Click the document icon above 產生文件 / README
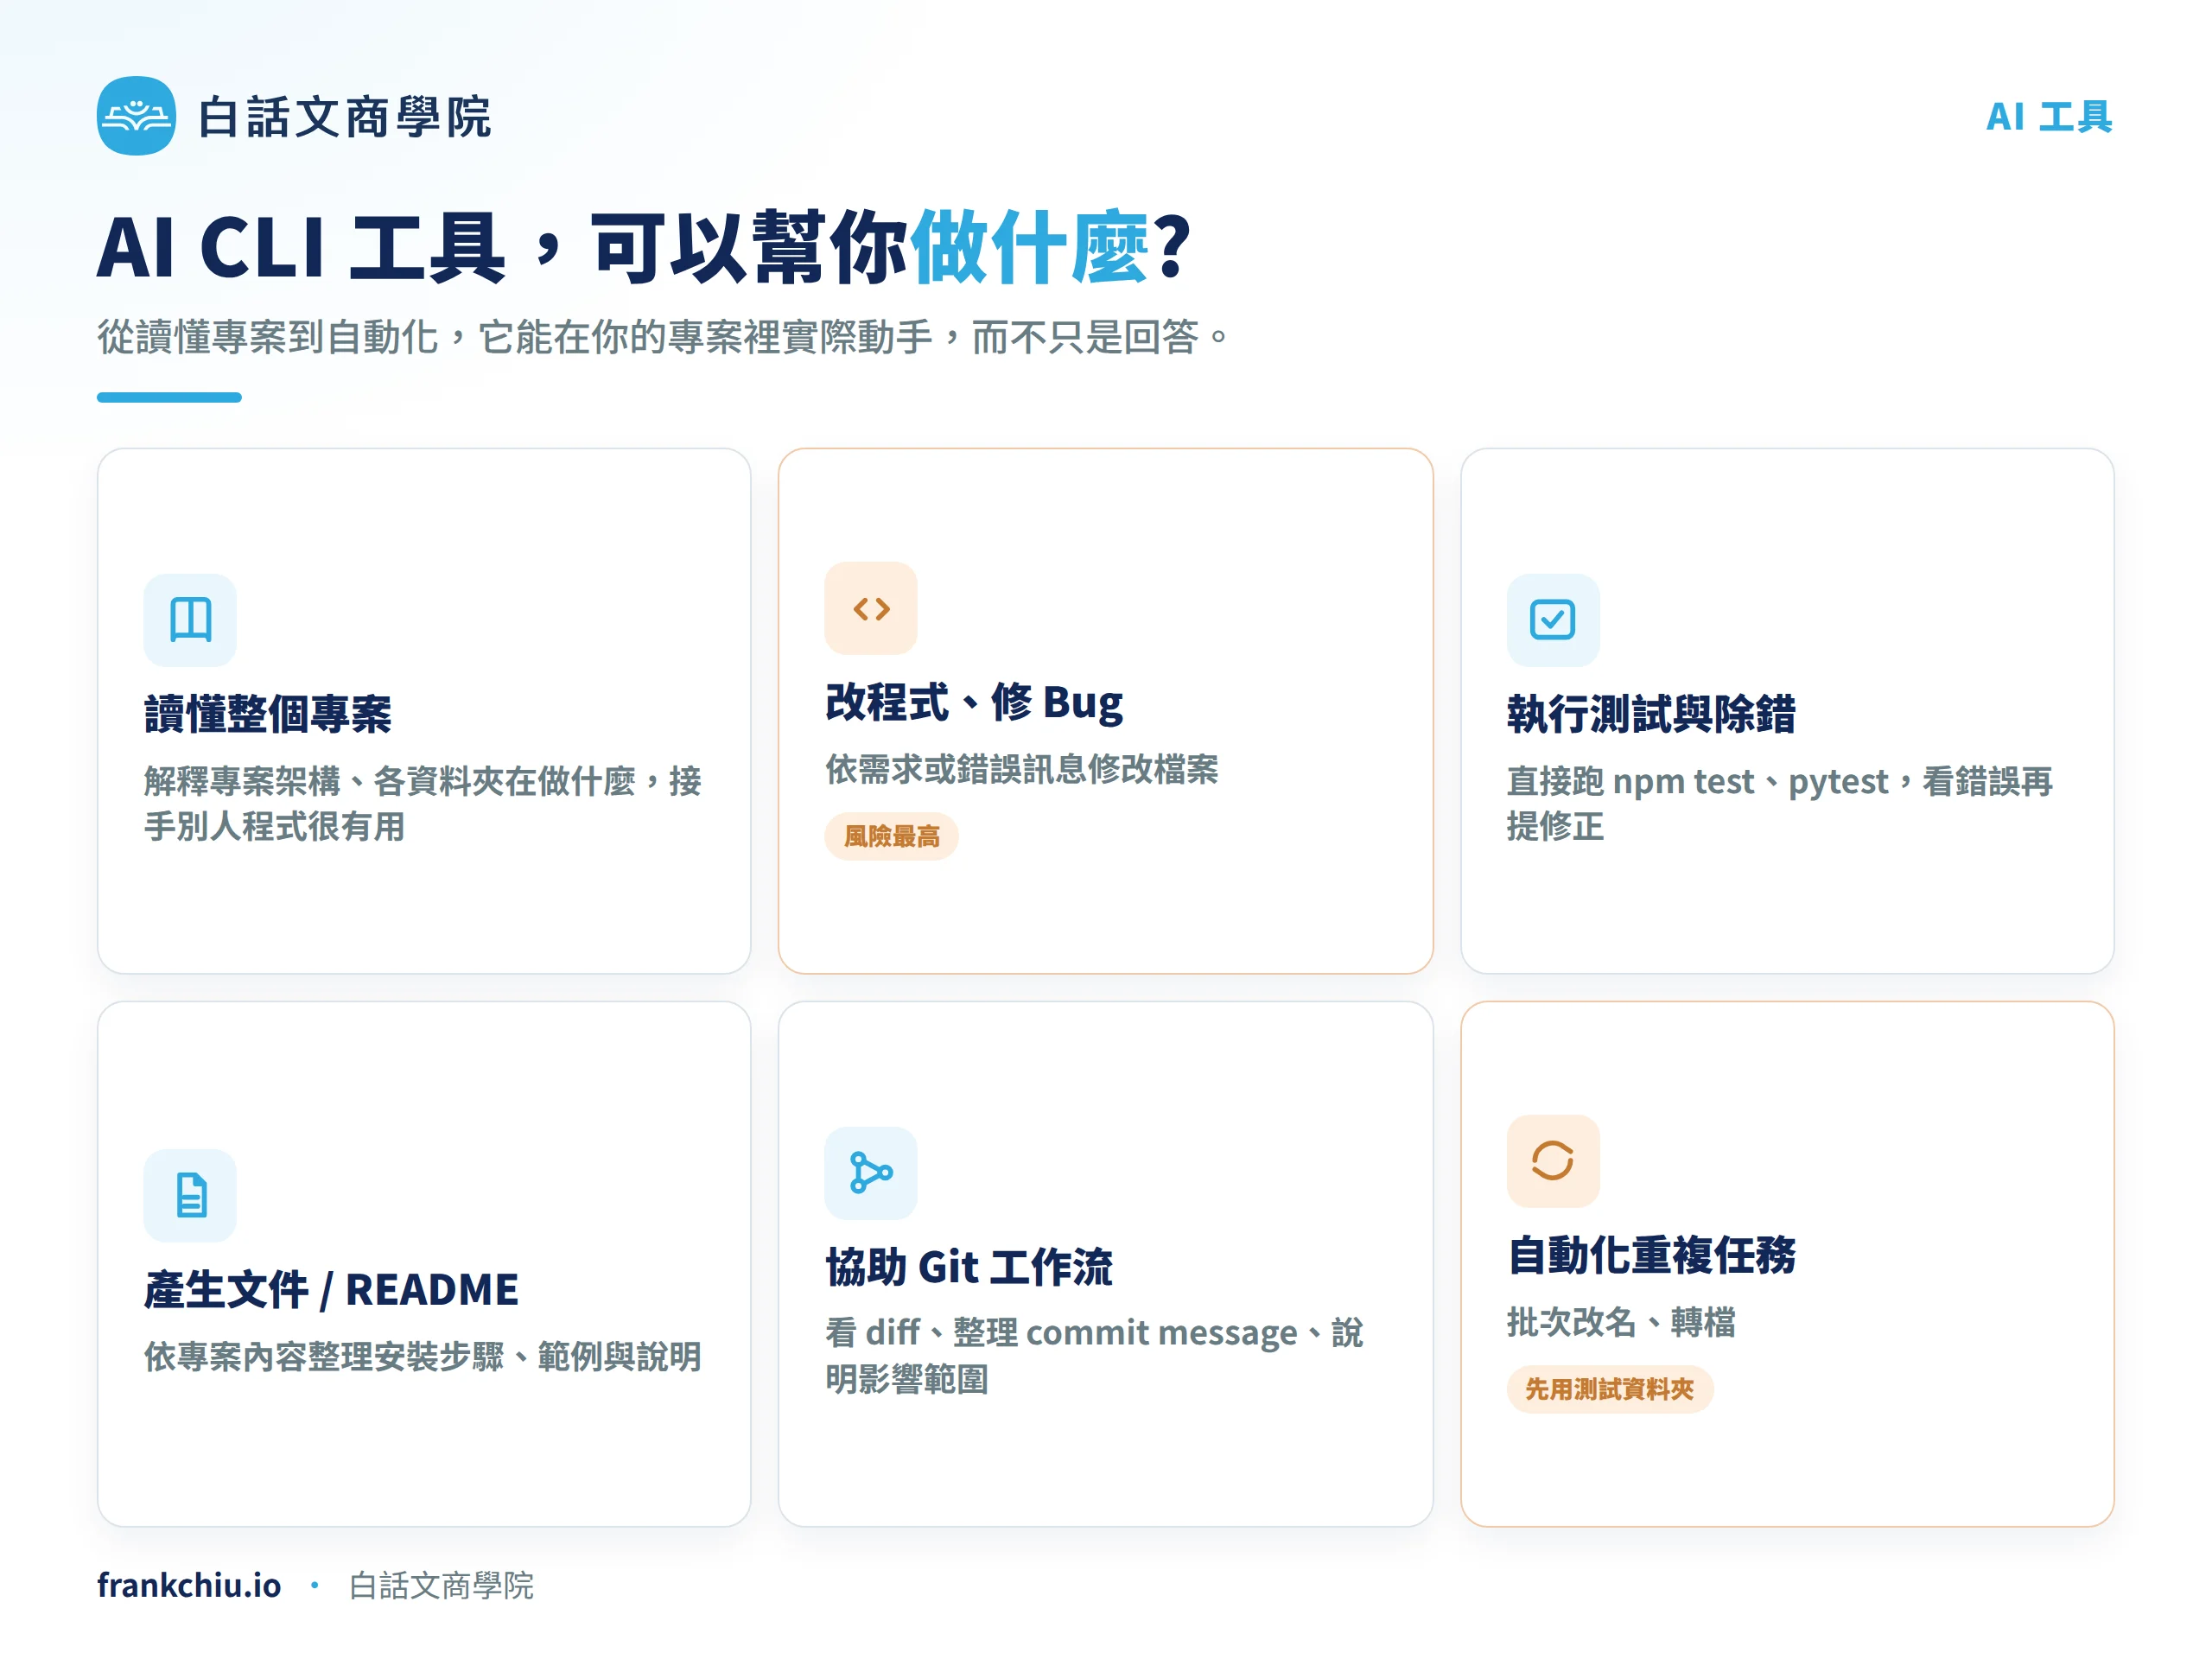 pyautogui.click(x=190, y=1195)
